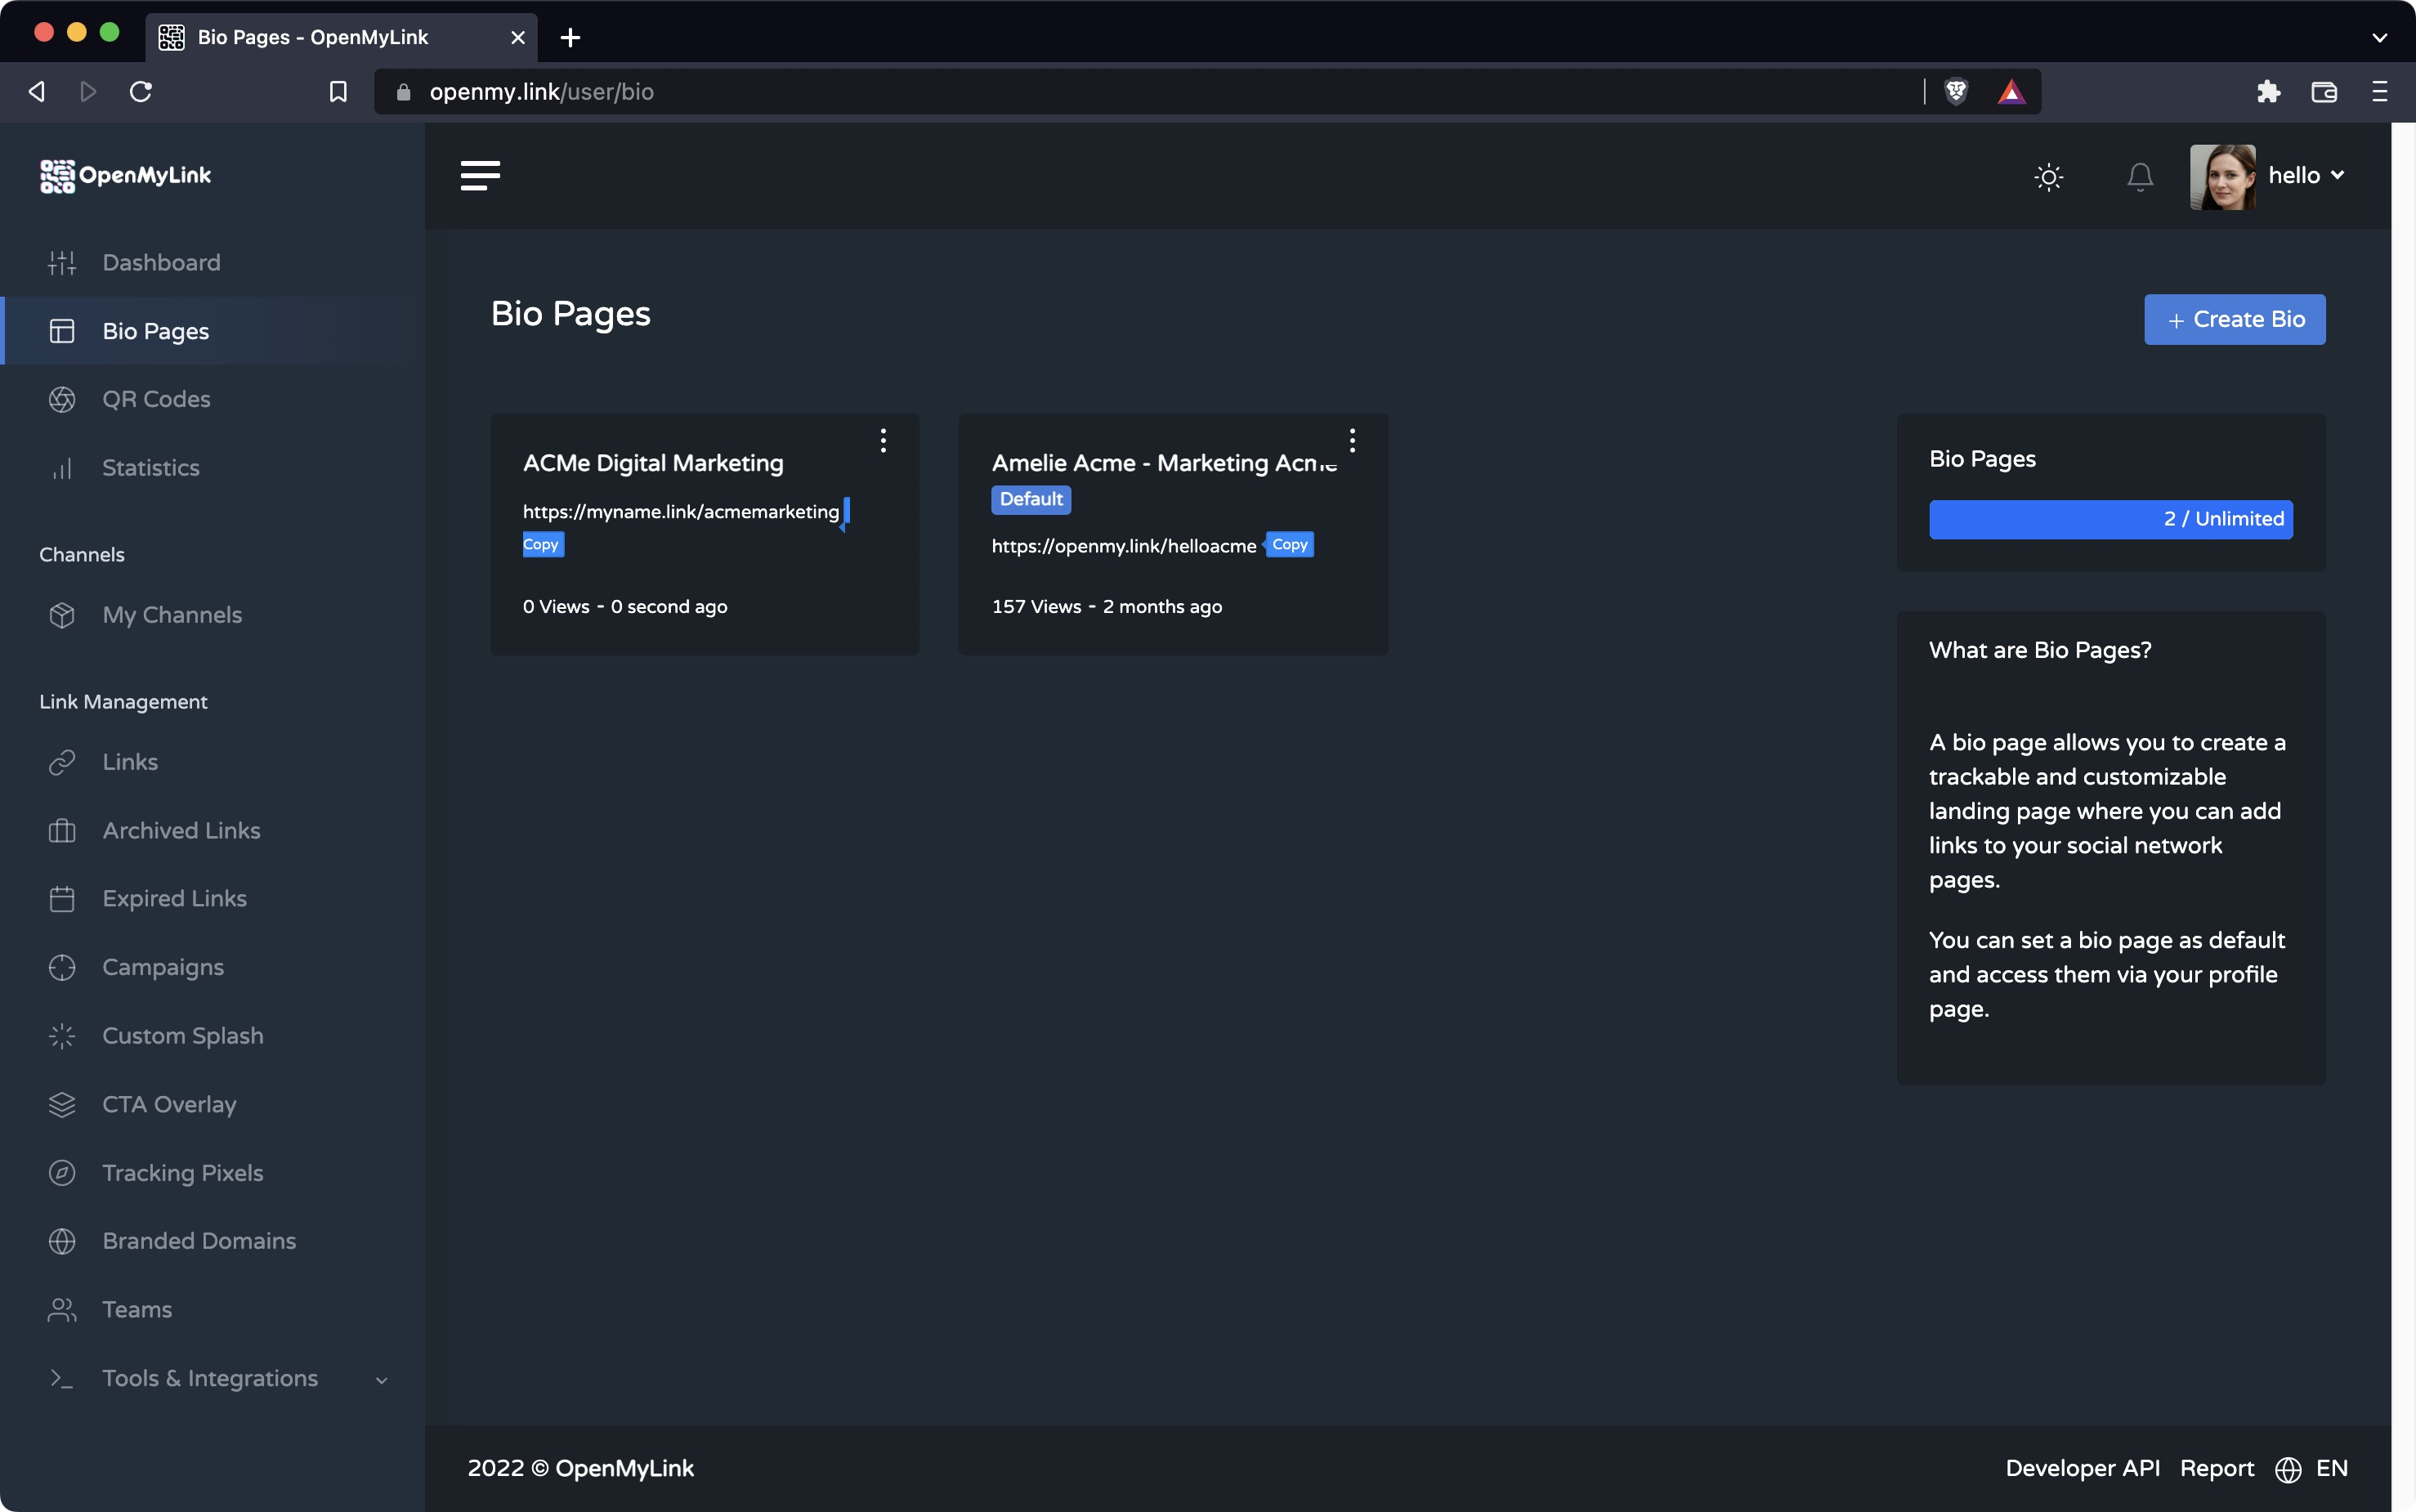The height and width of the screenshot is (1512, 2416).
Task: Click the Create Bio button
Action: point(2234,319)
